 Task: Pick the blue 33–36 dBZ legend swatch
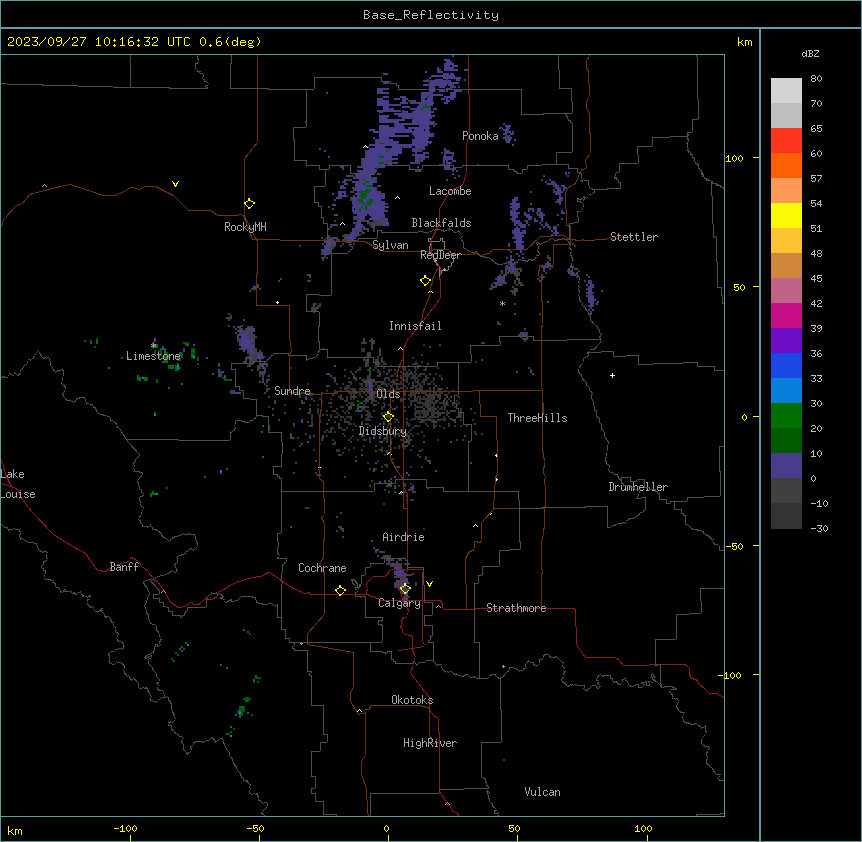(x=786, y=365)
